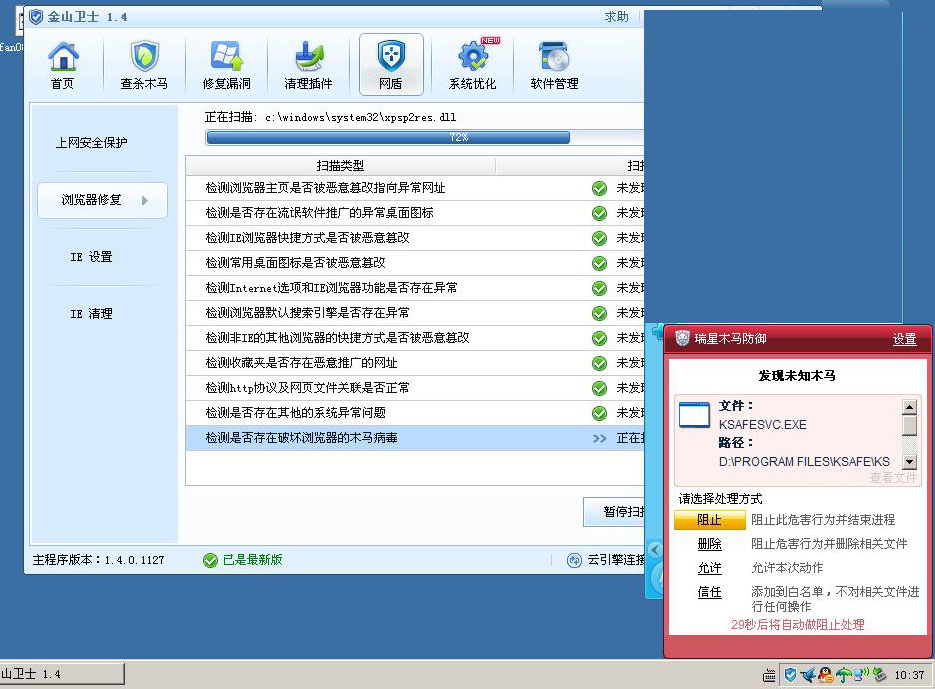Image resolution: width=935 pixels, height=689 pixels.
Task: Click scroll down arrow in file info box
Action: pyautogui.click(x=909, y=461)
